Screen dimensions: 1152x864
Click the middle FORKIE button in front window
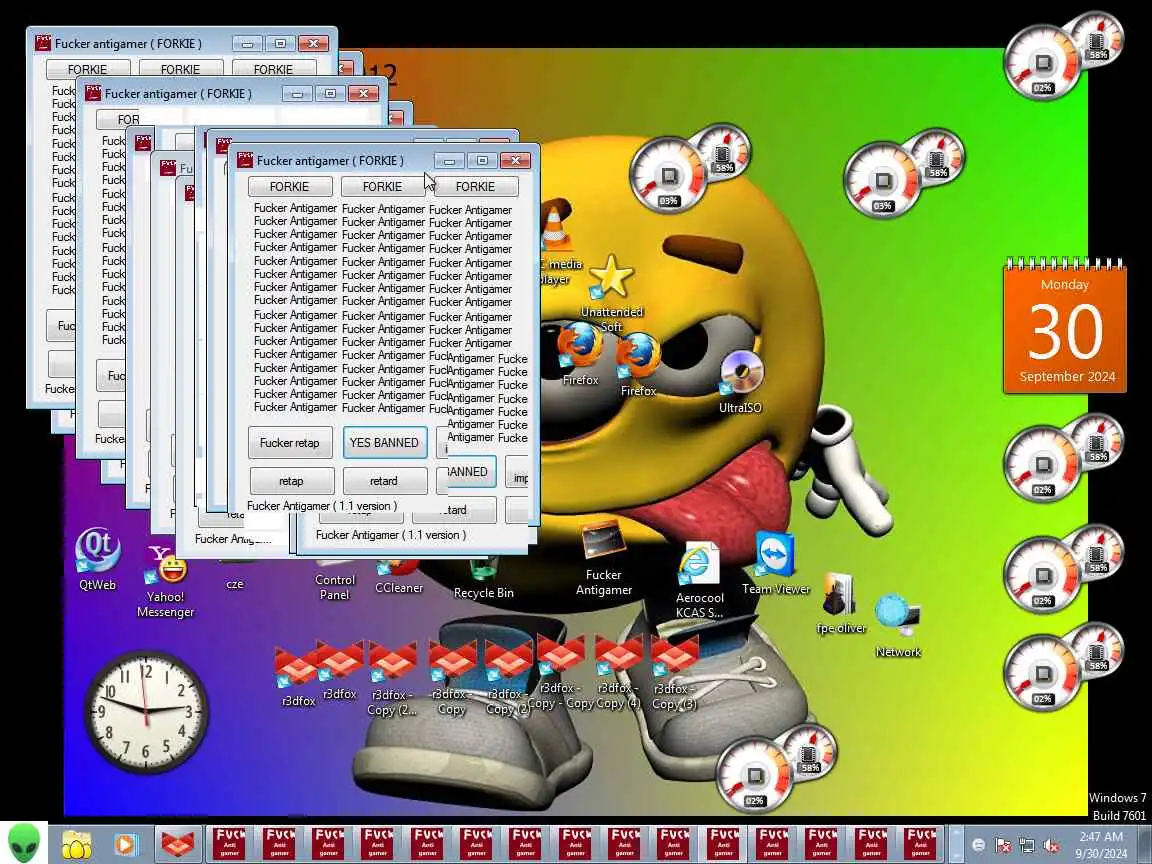tap(383, 187)
